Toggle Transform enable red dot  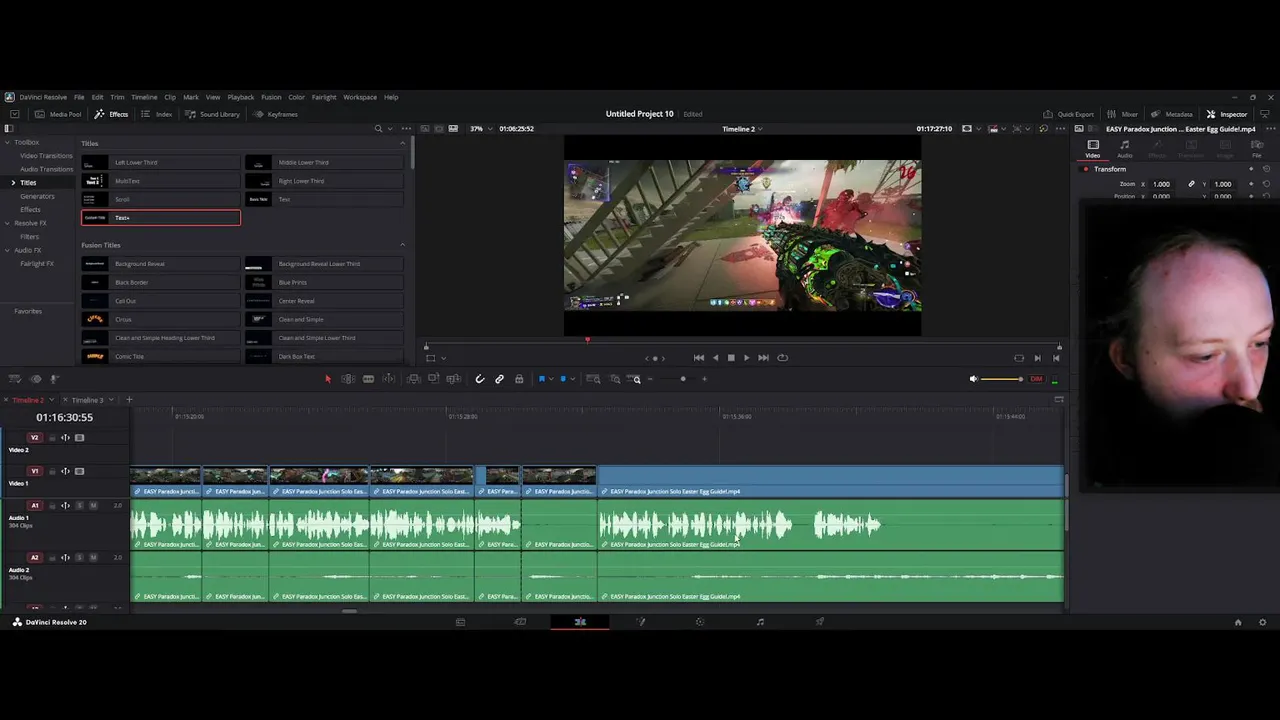pyautogui.click(x=1086, y=169)
